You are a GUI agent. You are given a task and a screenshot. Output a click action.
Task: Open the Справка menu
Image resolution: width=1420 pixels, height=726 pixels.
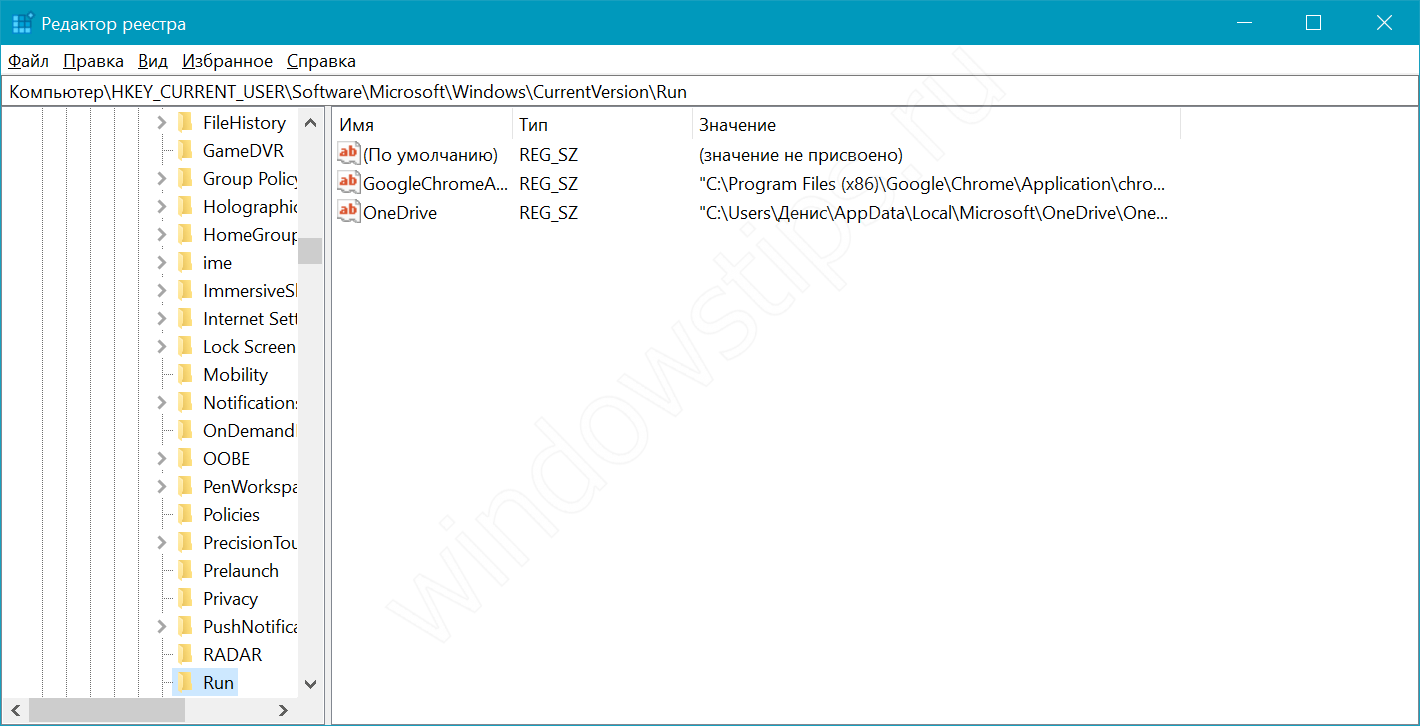[320, 61]
